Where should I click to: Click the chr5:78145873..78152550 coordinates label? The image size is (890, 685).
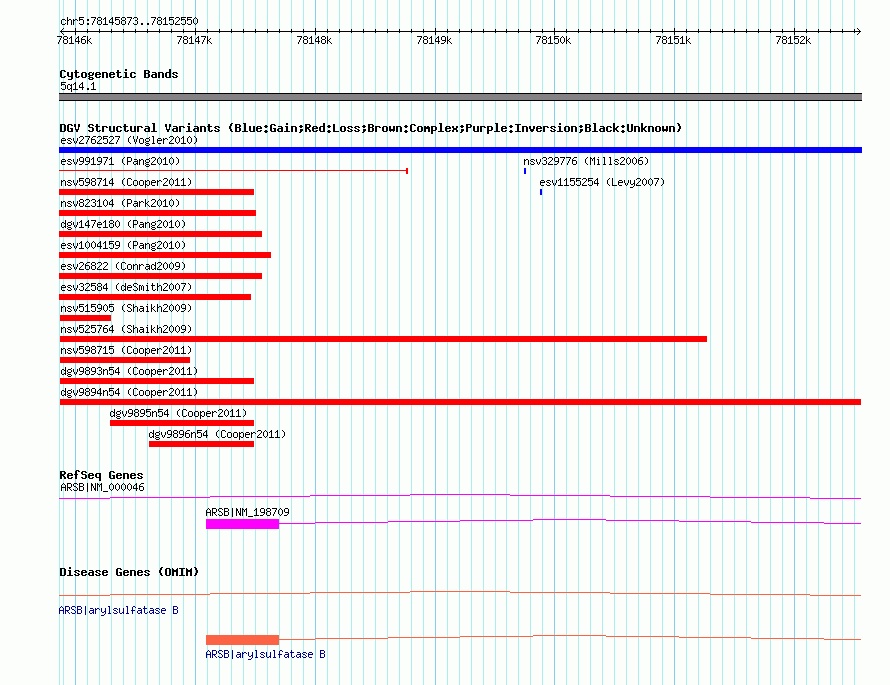(129, 22)
